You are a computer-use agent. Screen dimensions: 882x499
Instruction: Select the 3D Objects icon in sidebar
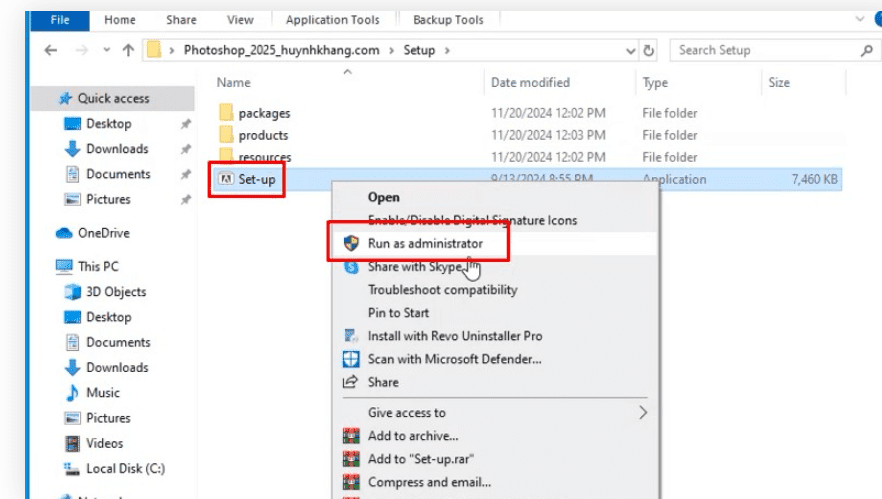click(73, 292)
